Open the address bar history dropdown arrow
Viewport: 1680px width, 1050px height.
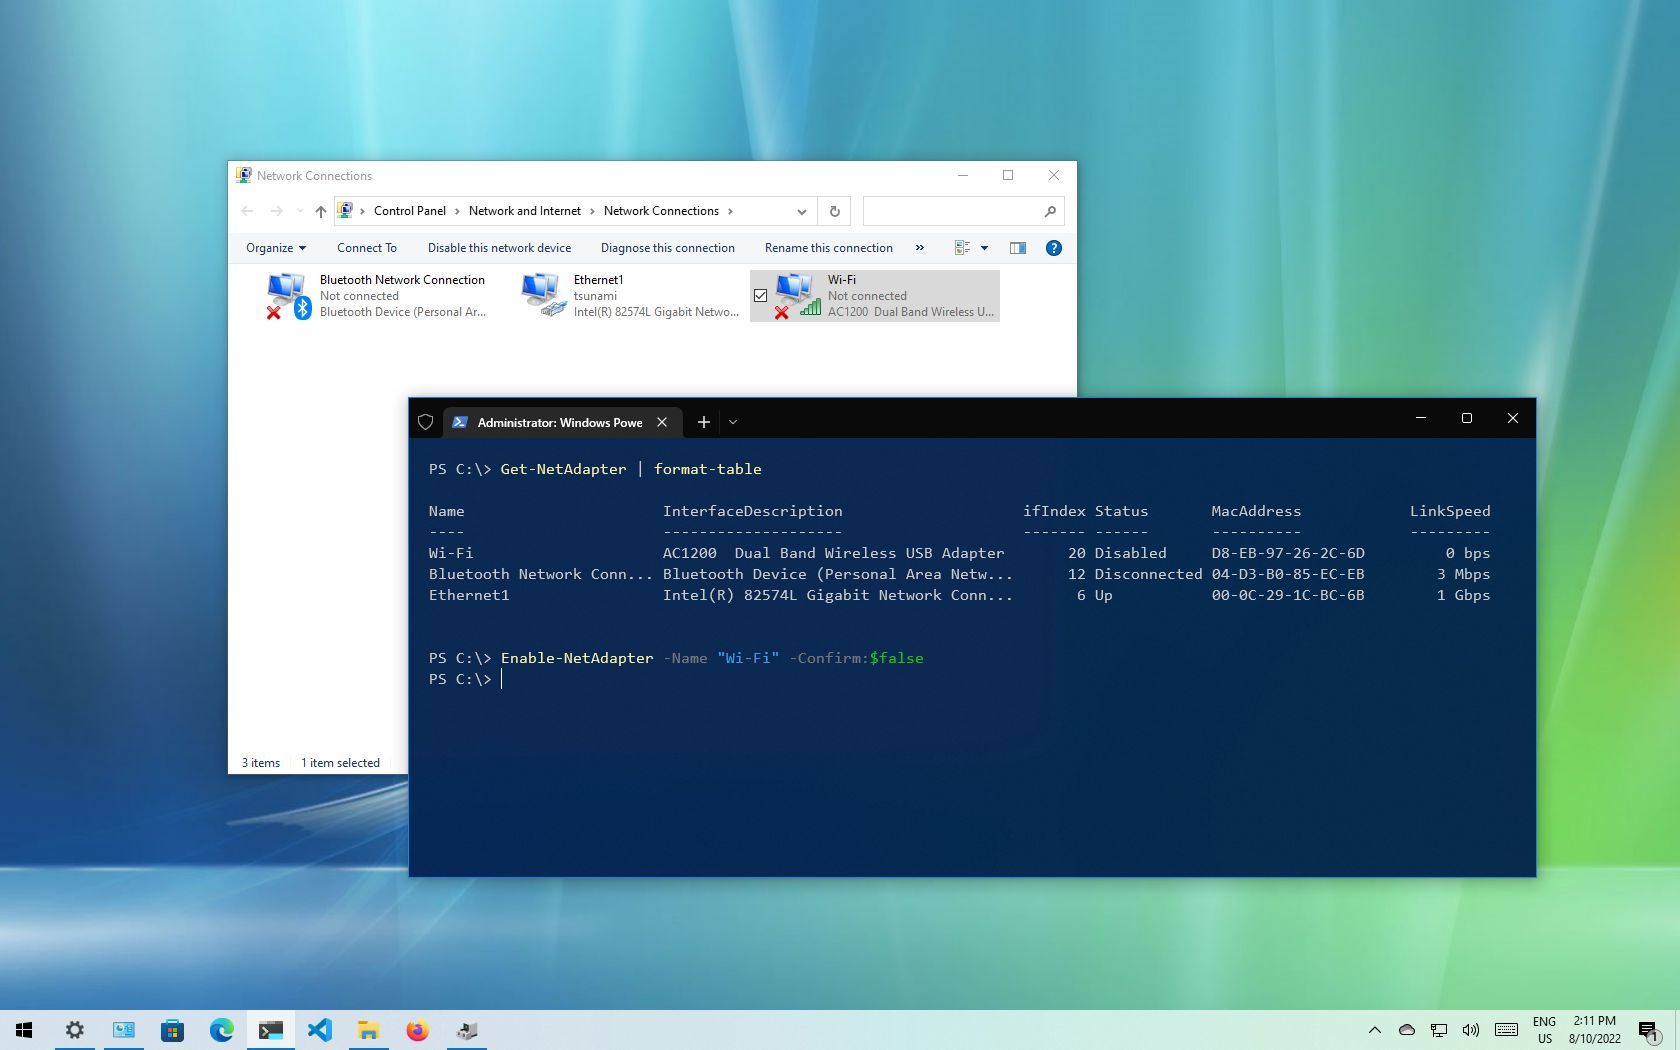click(x=800, y=211)
